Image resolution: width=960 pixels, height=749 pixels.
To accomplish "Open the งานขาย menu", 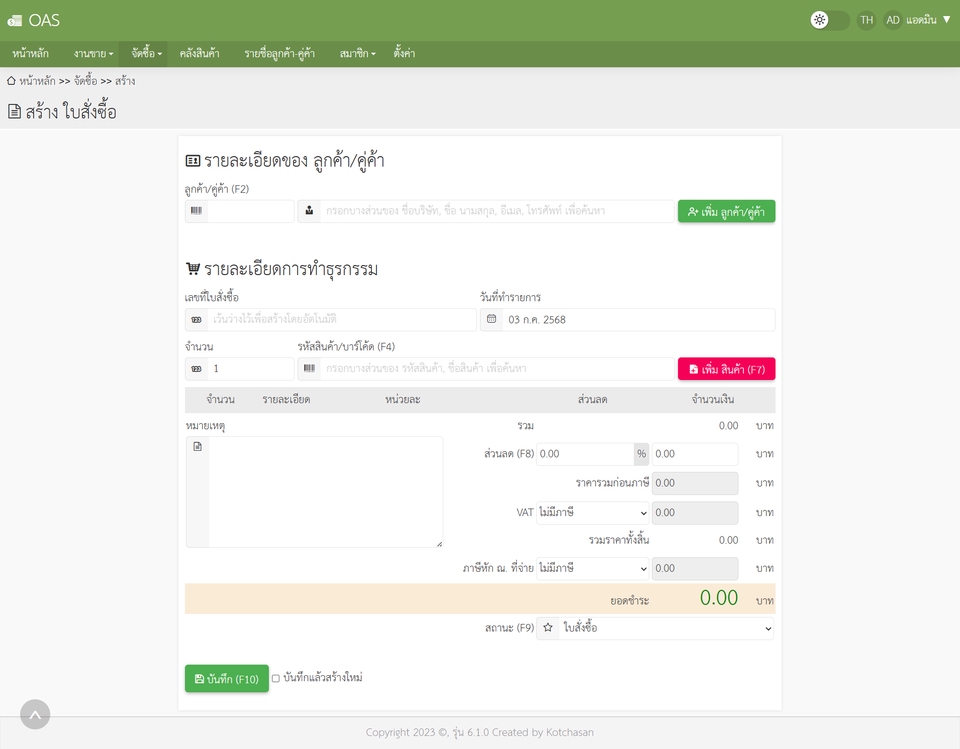I will tap(90, 53).
